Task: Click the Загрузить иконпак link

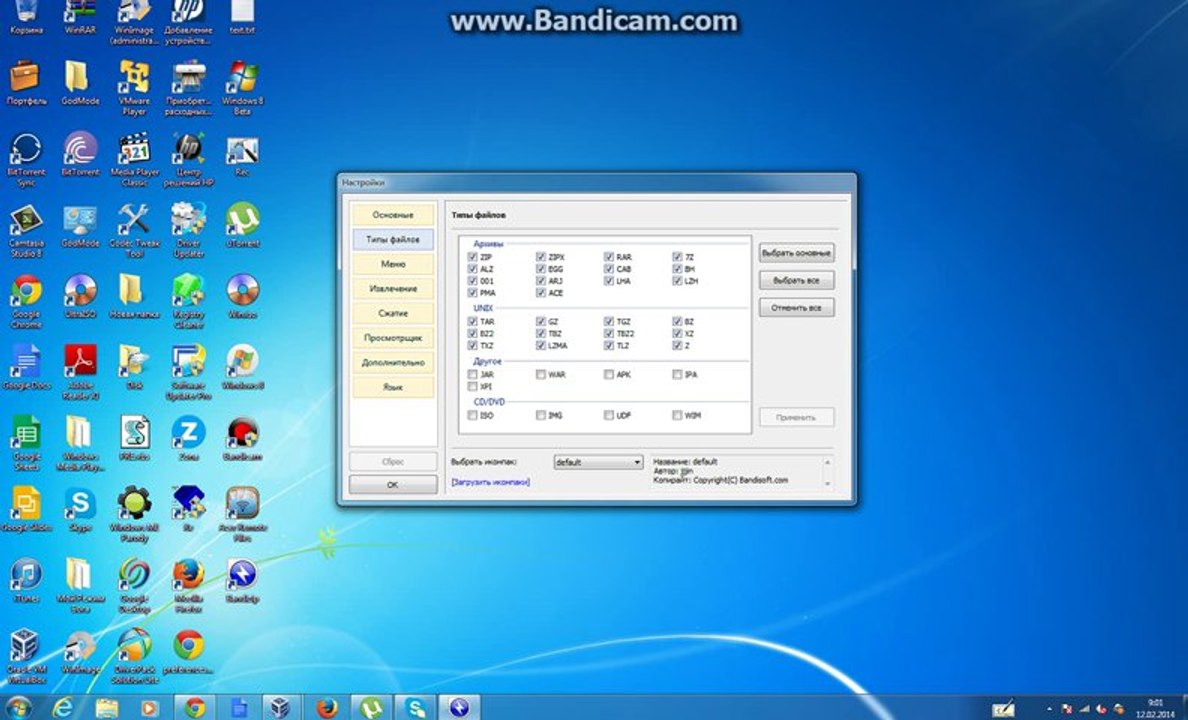Action: click(490, 482)
